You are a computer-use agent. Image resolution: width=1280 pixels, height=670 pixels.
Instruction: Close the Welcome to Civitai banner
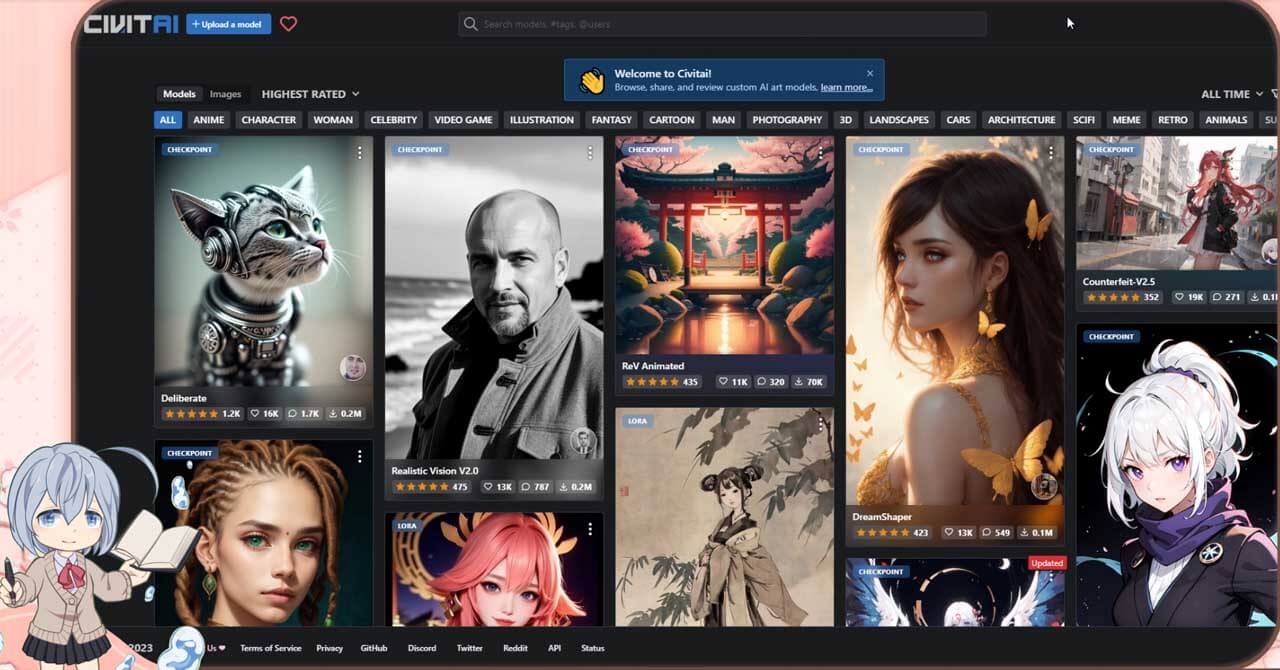870,73
